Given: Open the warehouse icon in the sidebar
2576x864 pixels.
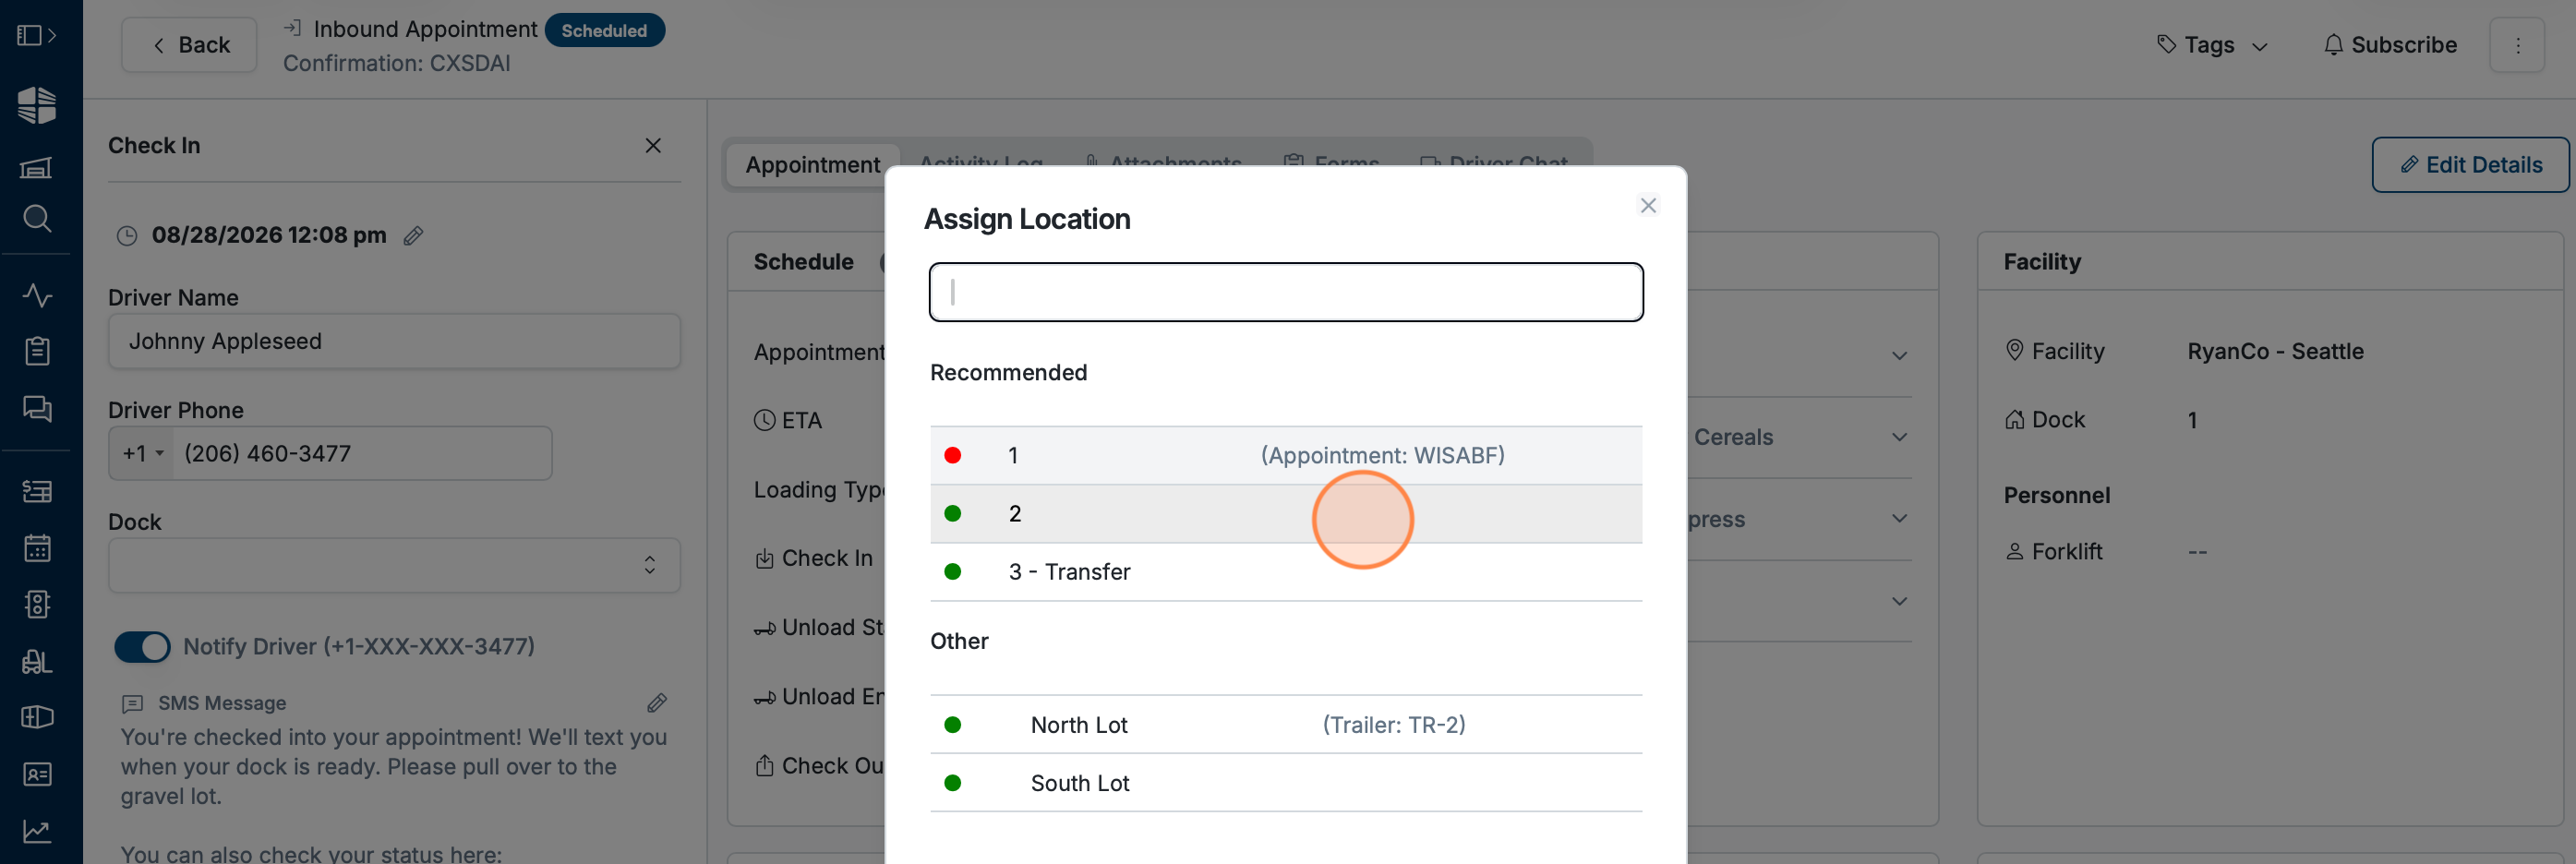Looking at the screenshot, I should click(x=37, y=167).
